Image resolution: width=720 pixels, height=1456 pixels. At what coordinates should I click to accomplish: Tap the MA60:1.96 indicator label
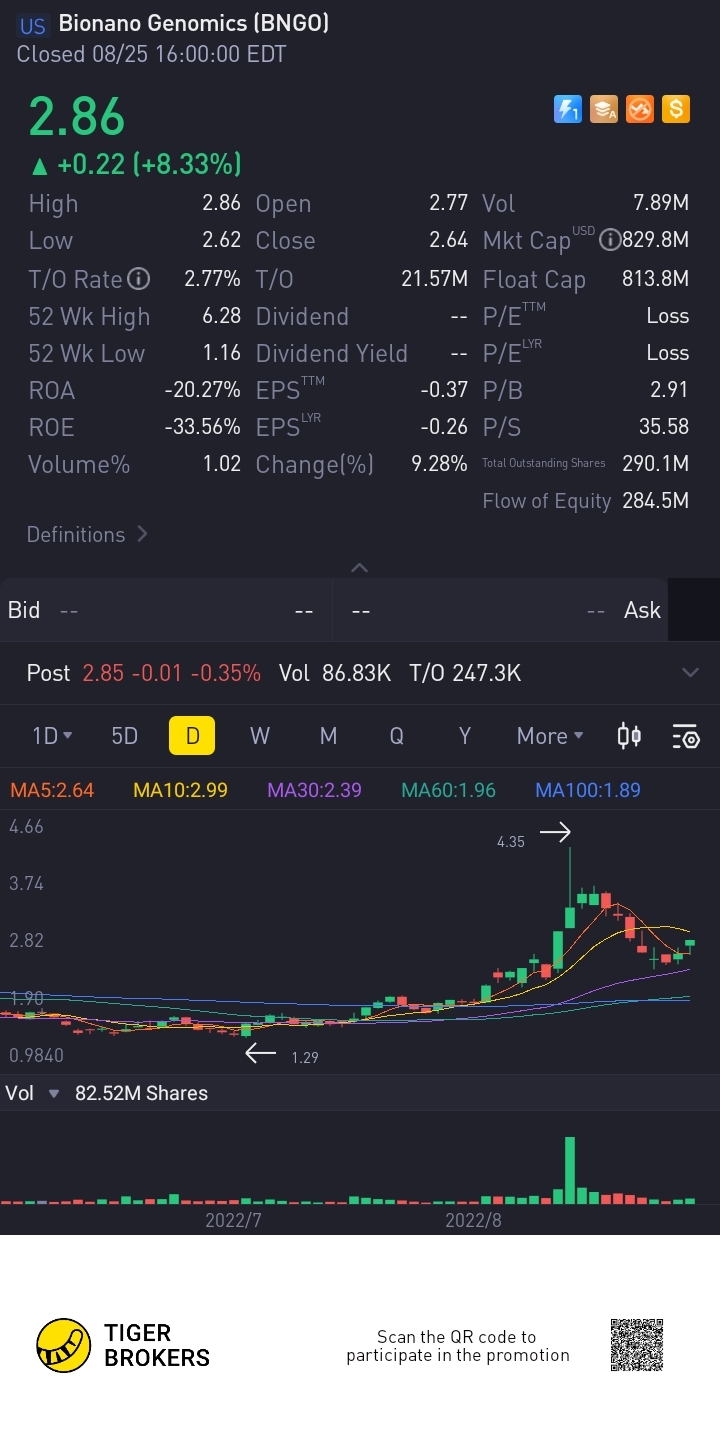(x=448, y=790)
